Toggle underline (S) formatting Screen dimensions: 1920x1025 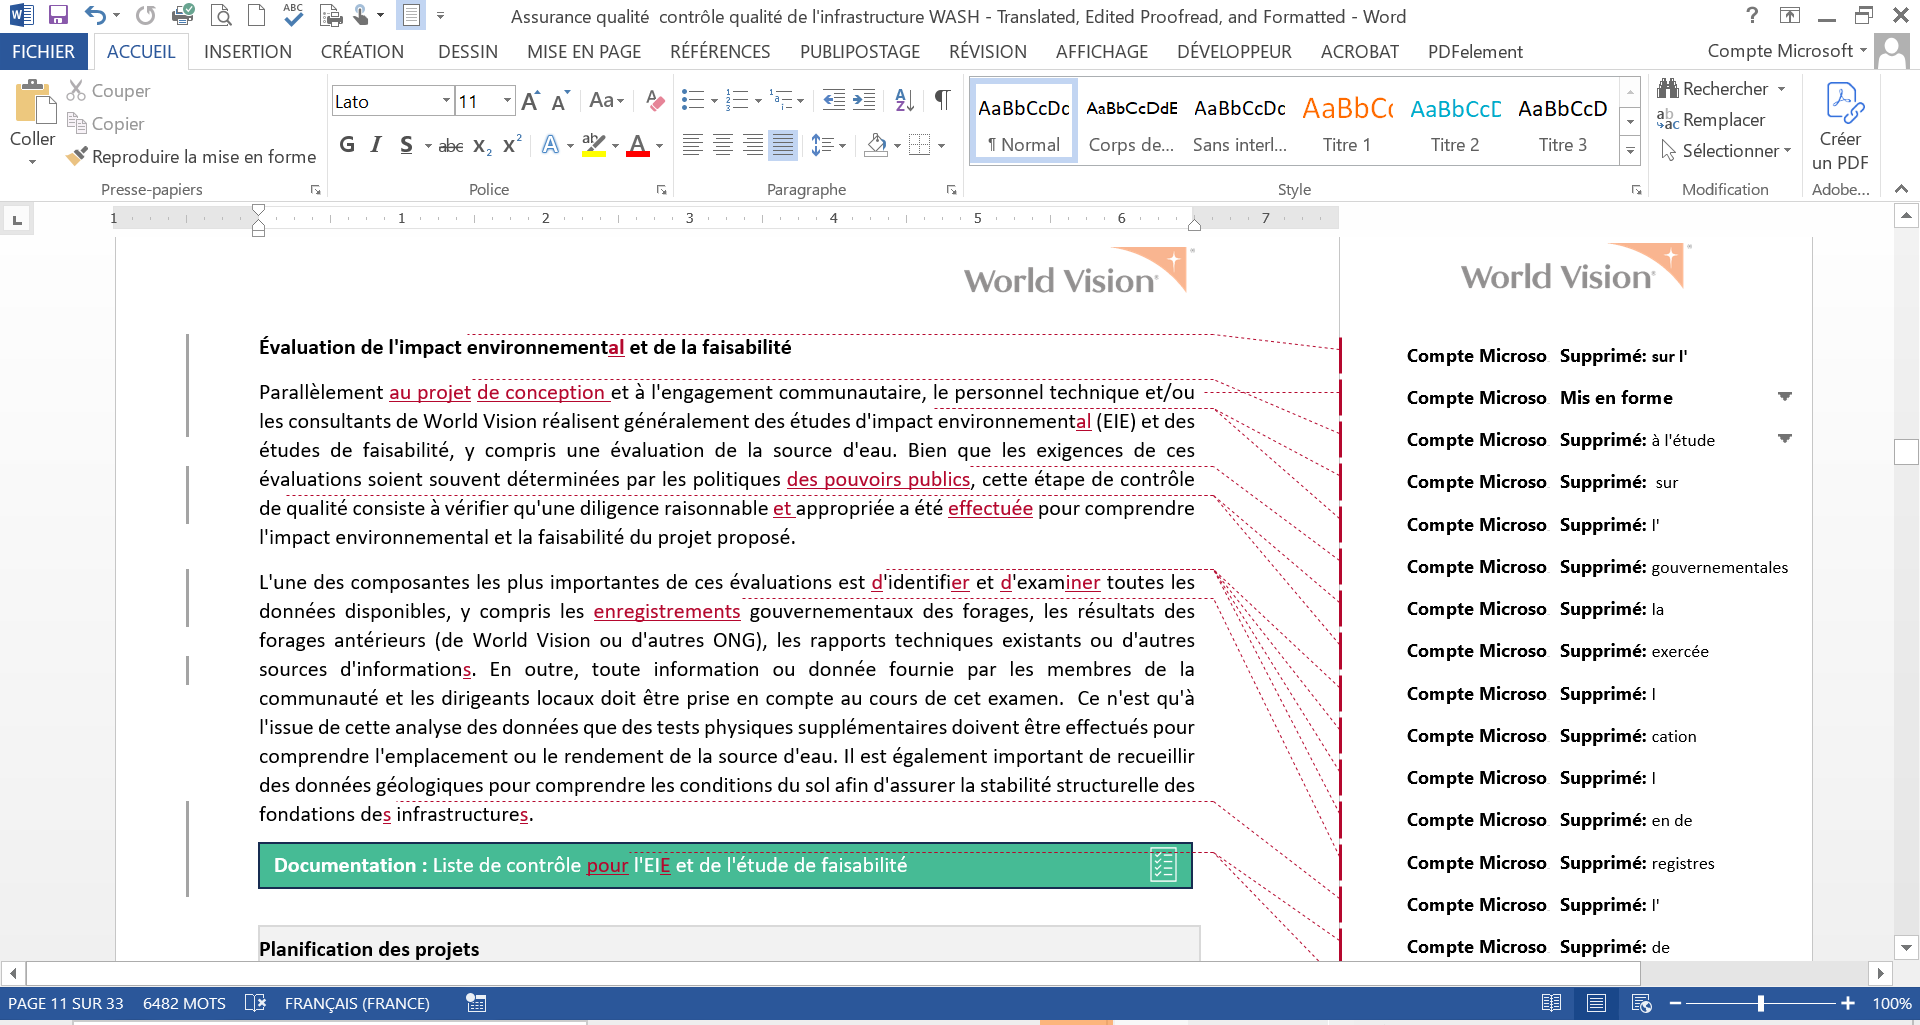coord(406,145)
